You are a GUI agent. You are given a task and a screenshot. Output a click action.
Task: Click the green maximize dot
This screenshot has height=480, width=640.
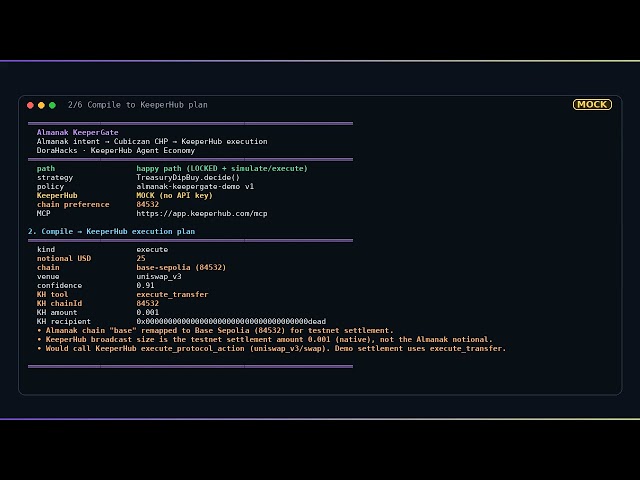point(52,105)
